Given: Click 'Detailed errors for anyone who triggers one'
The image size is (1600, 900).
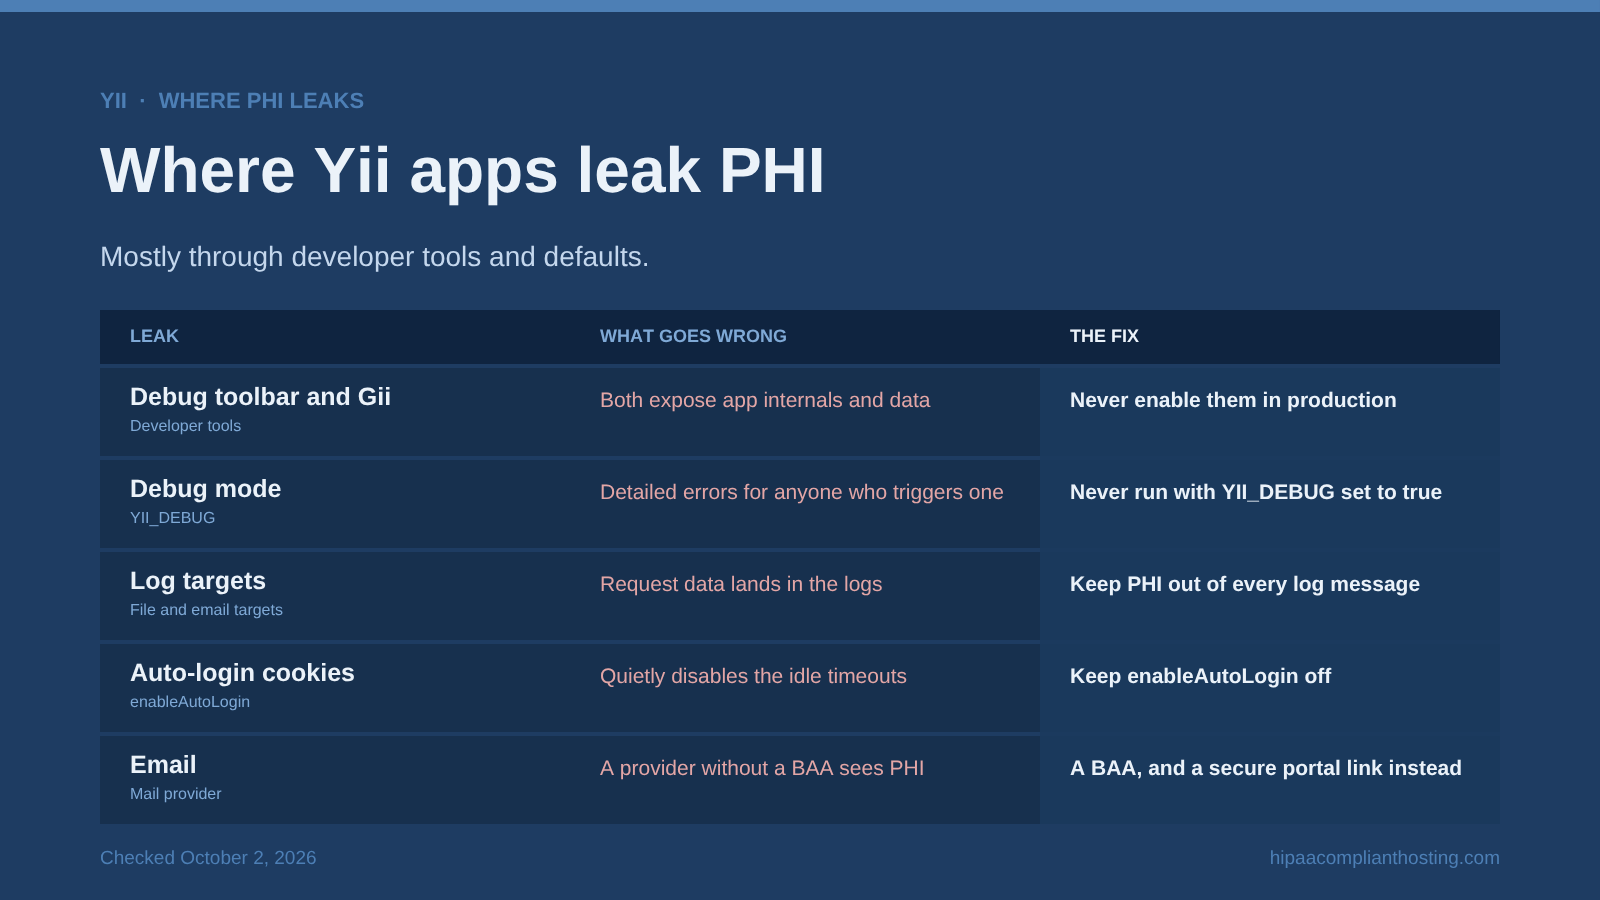Looking at the screenshot, I should [801, 492].
